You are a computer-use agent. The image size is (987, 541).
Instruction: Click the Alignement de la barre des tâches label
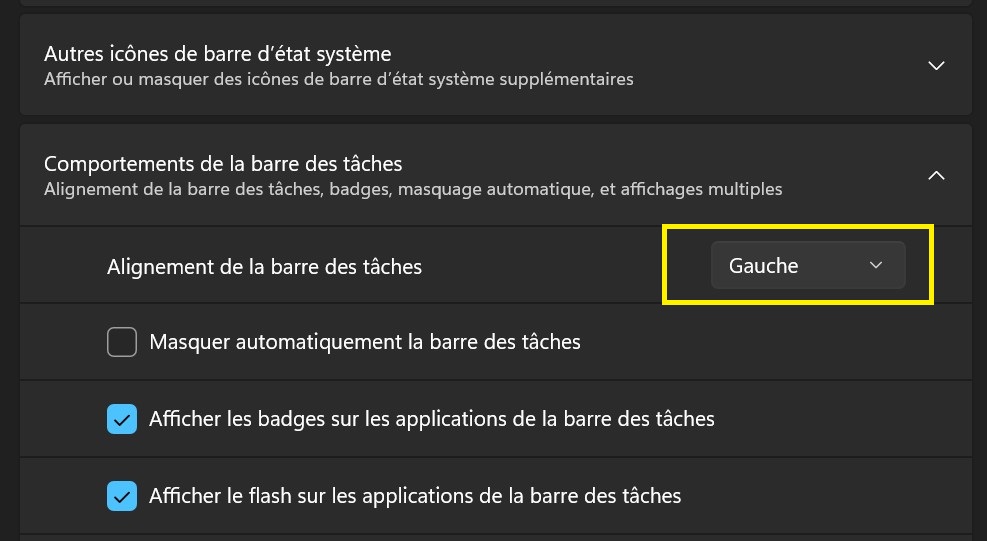coord(264,267)
